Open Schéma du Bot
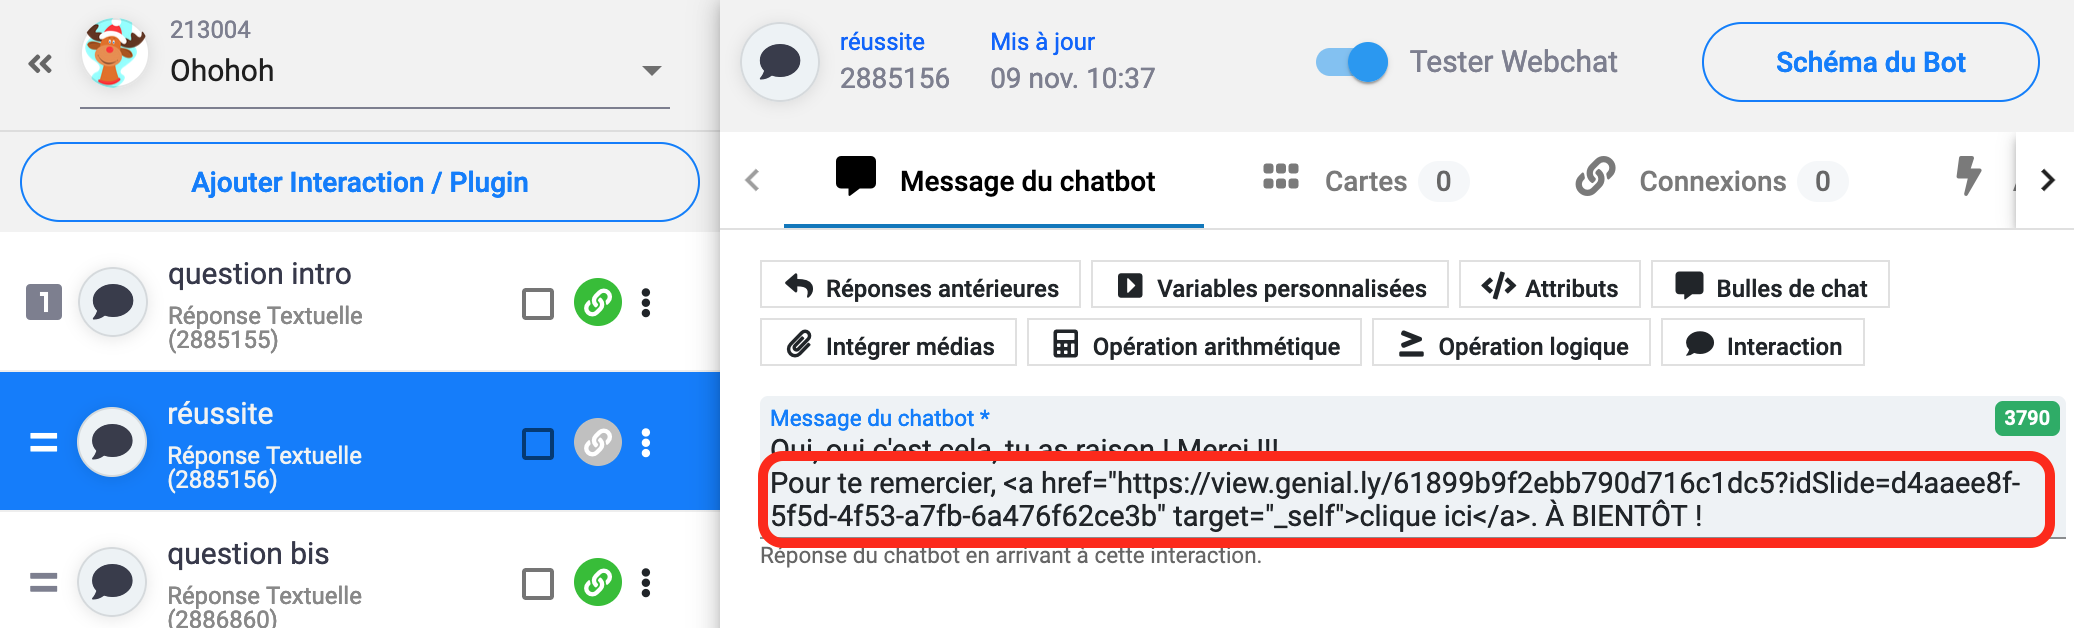The width and height of the screenshot is (2074, 628). coord(1870,62)
